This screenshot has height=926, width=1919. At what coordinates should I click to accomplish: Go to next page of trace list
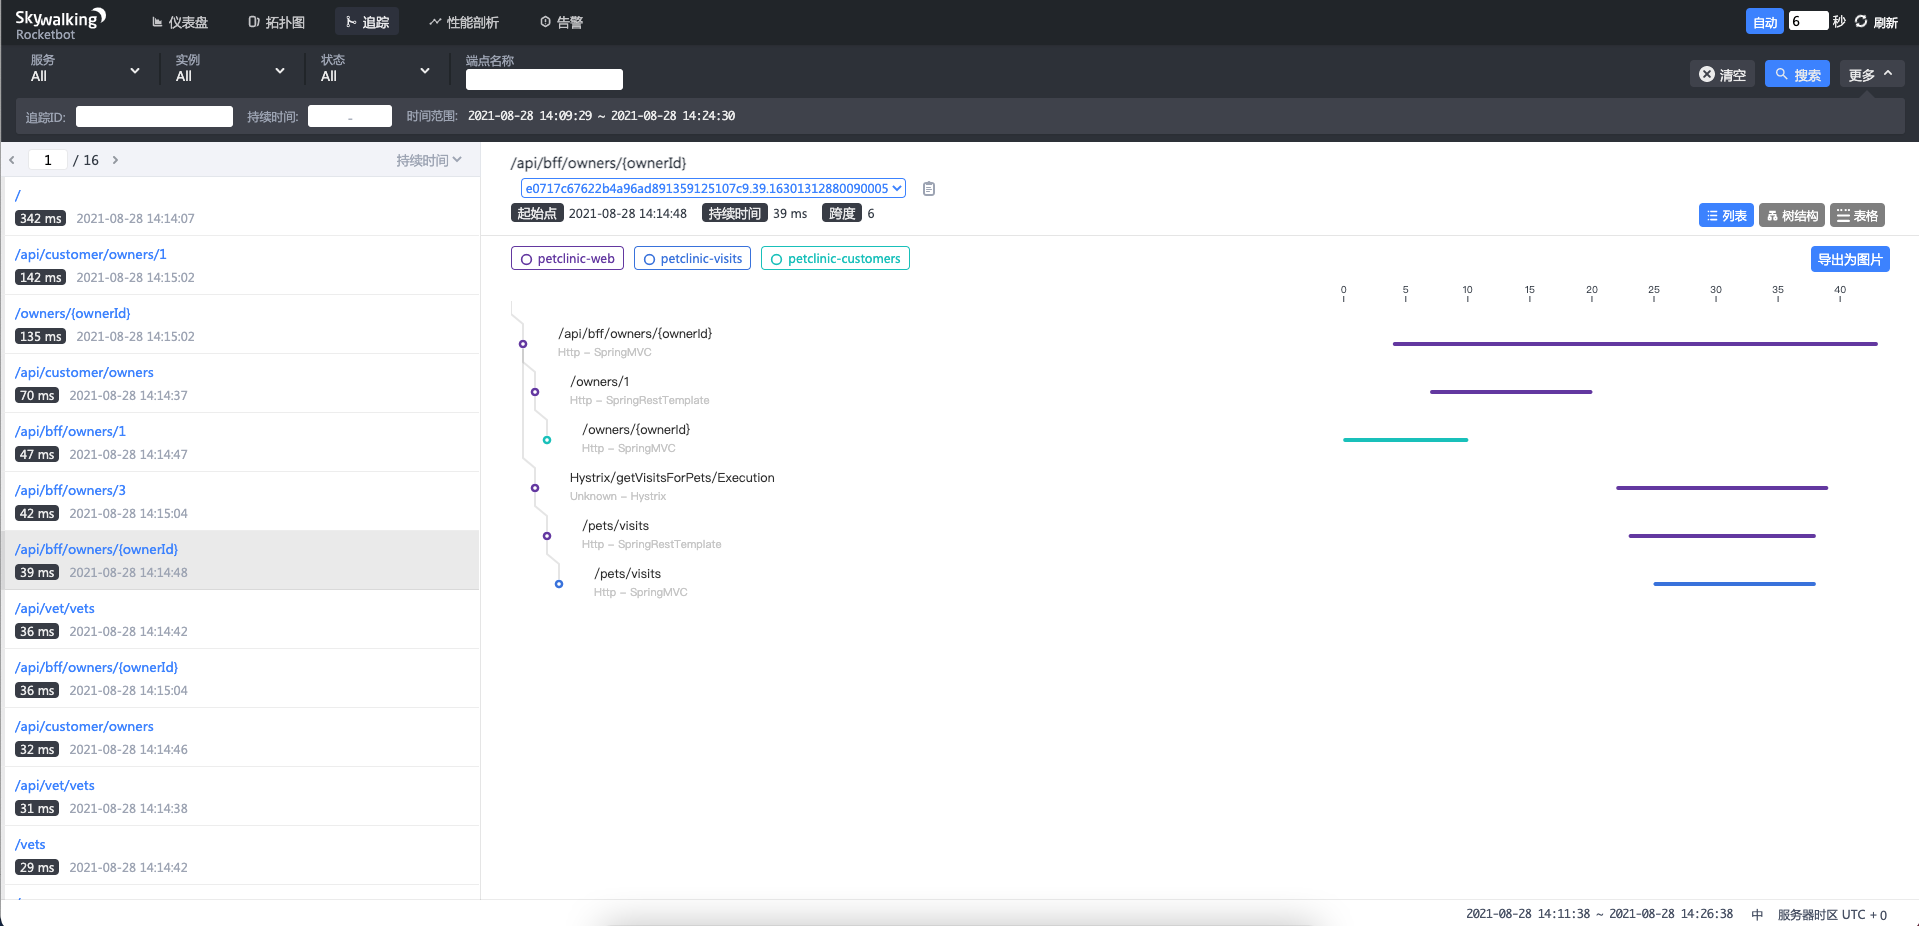(x=116, y=160)
